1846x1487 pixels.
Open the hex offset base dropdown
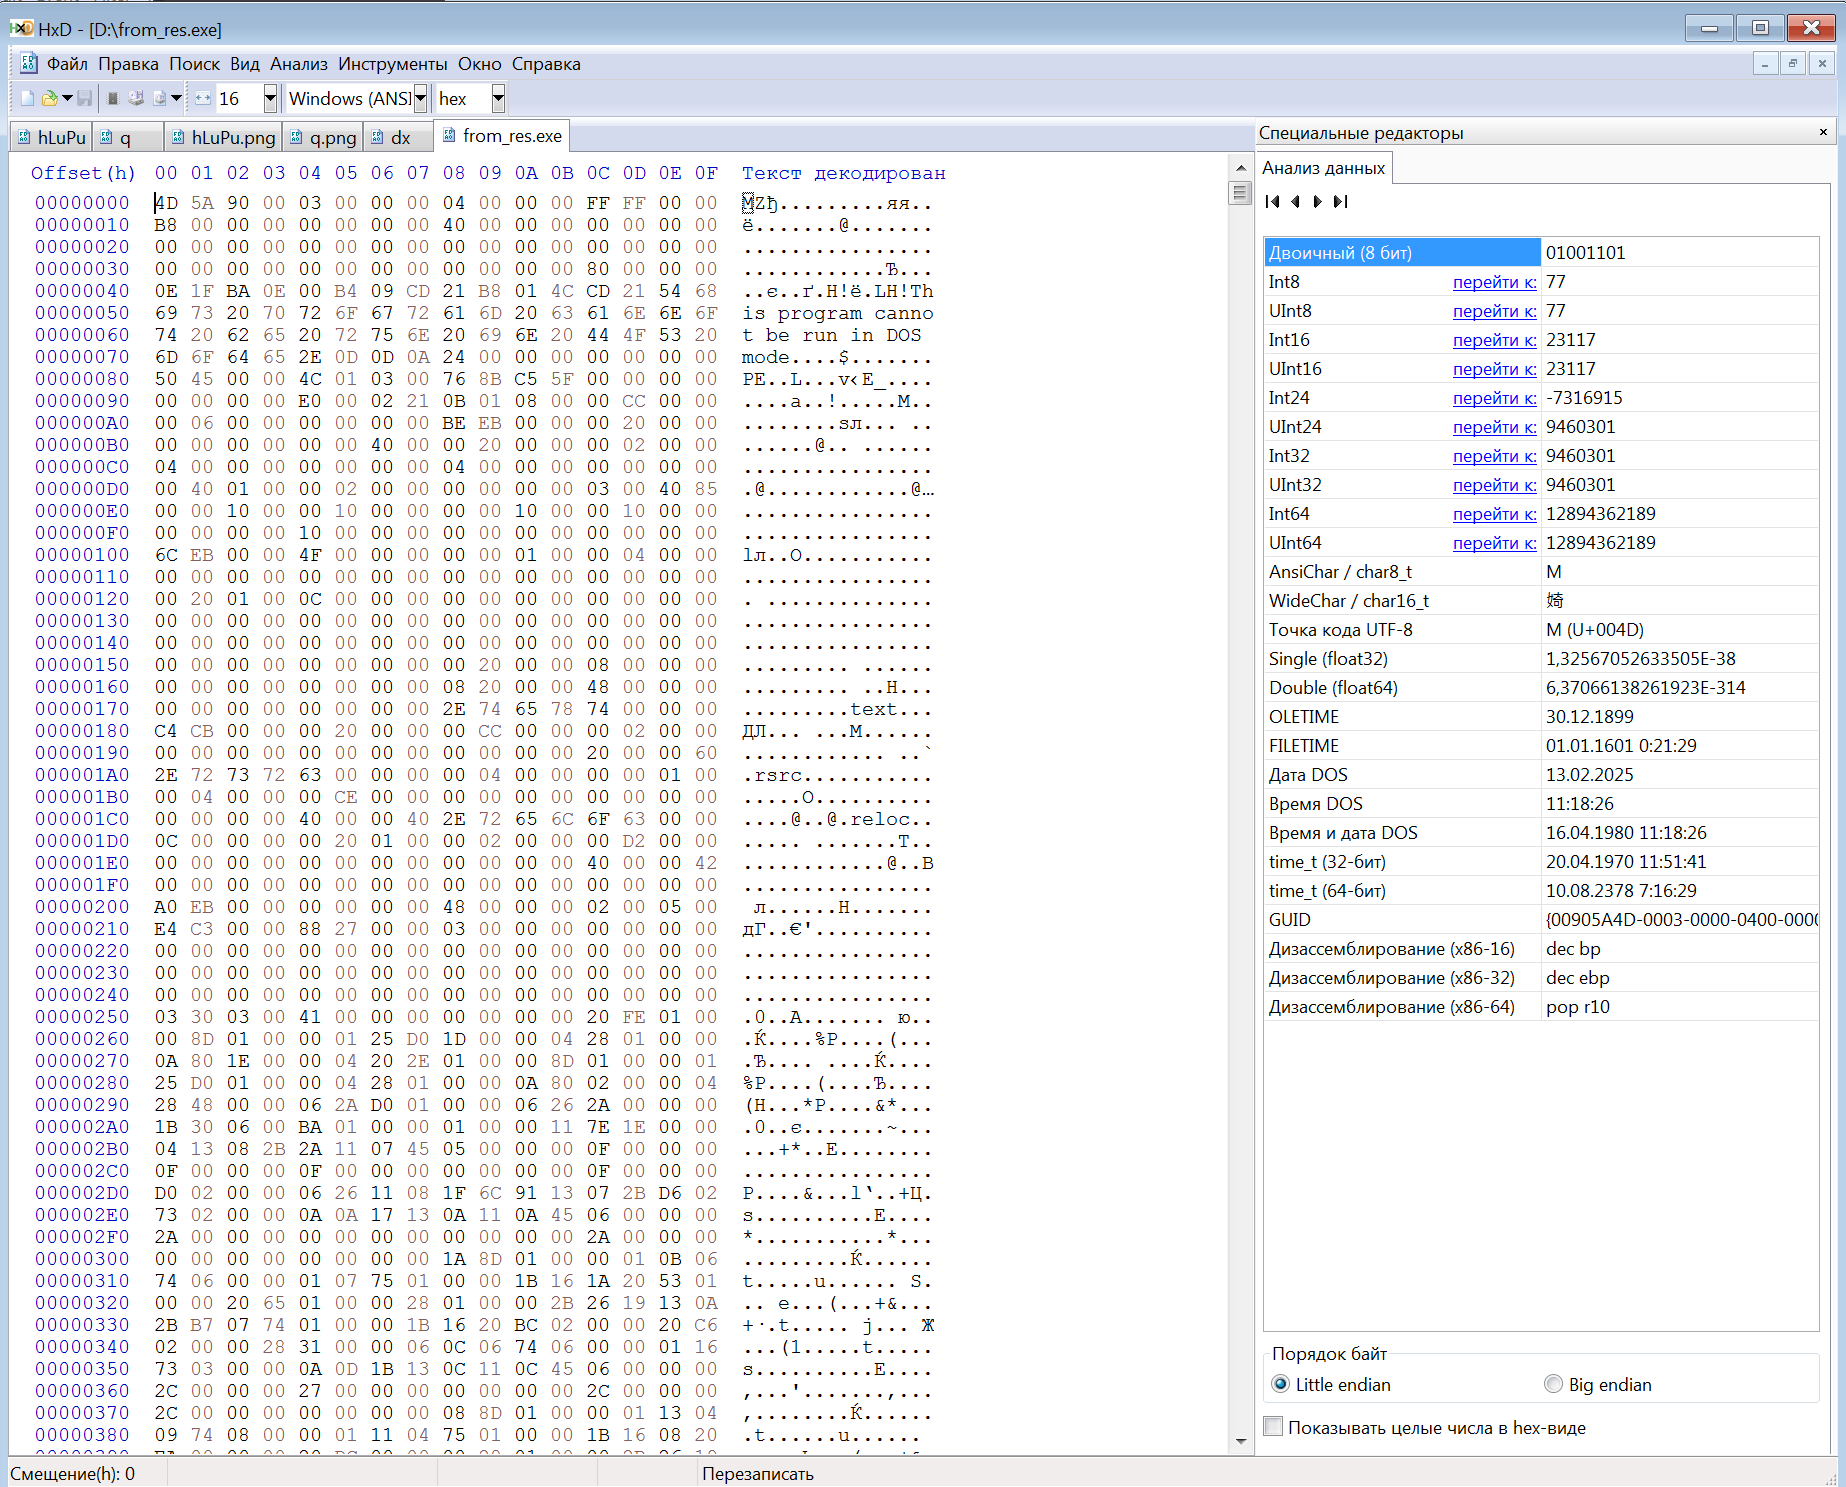click(498, 98)
